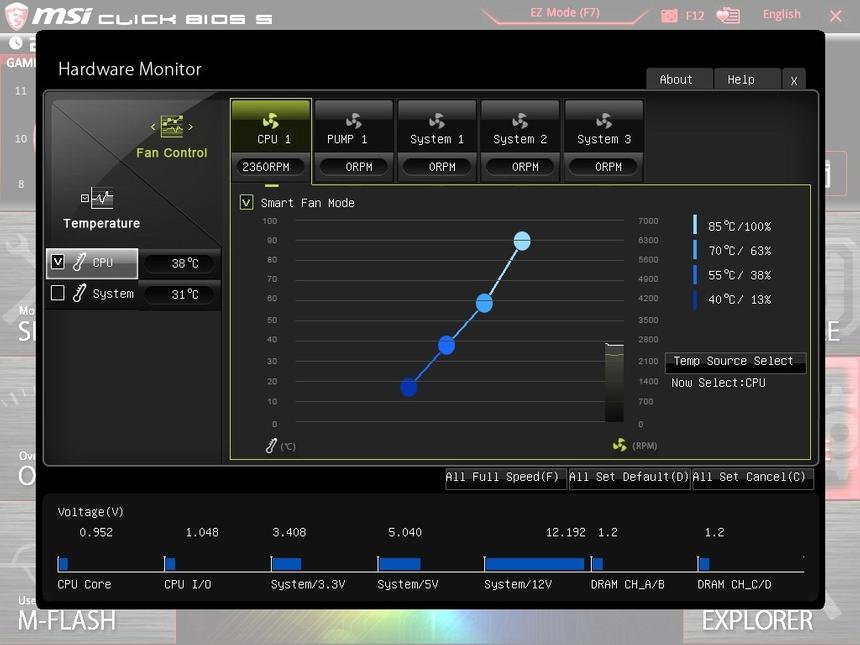Click the System/5V voltage bar
860x645 pixels.
[x=400, y=564]
